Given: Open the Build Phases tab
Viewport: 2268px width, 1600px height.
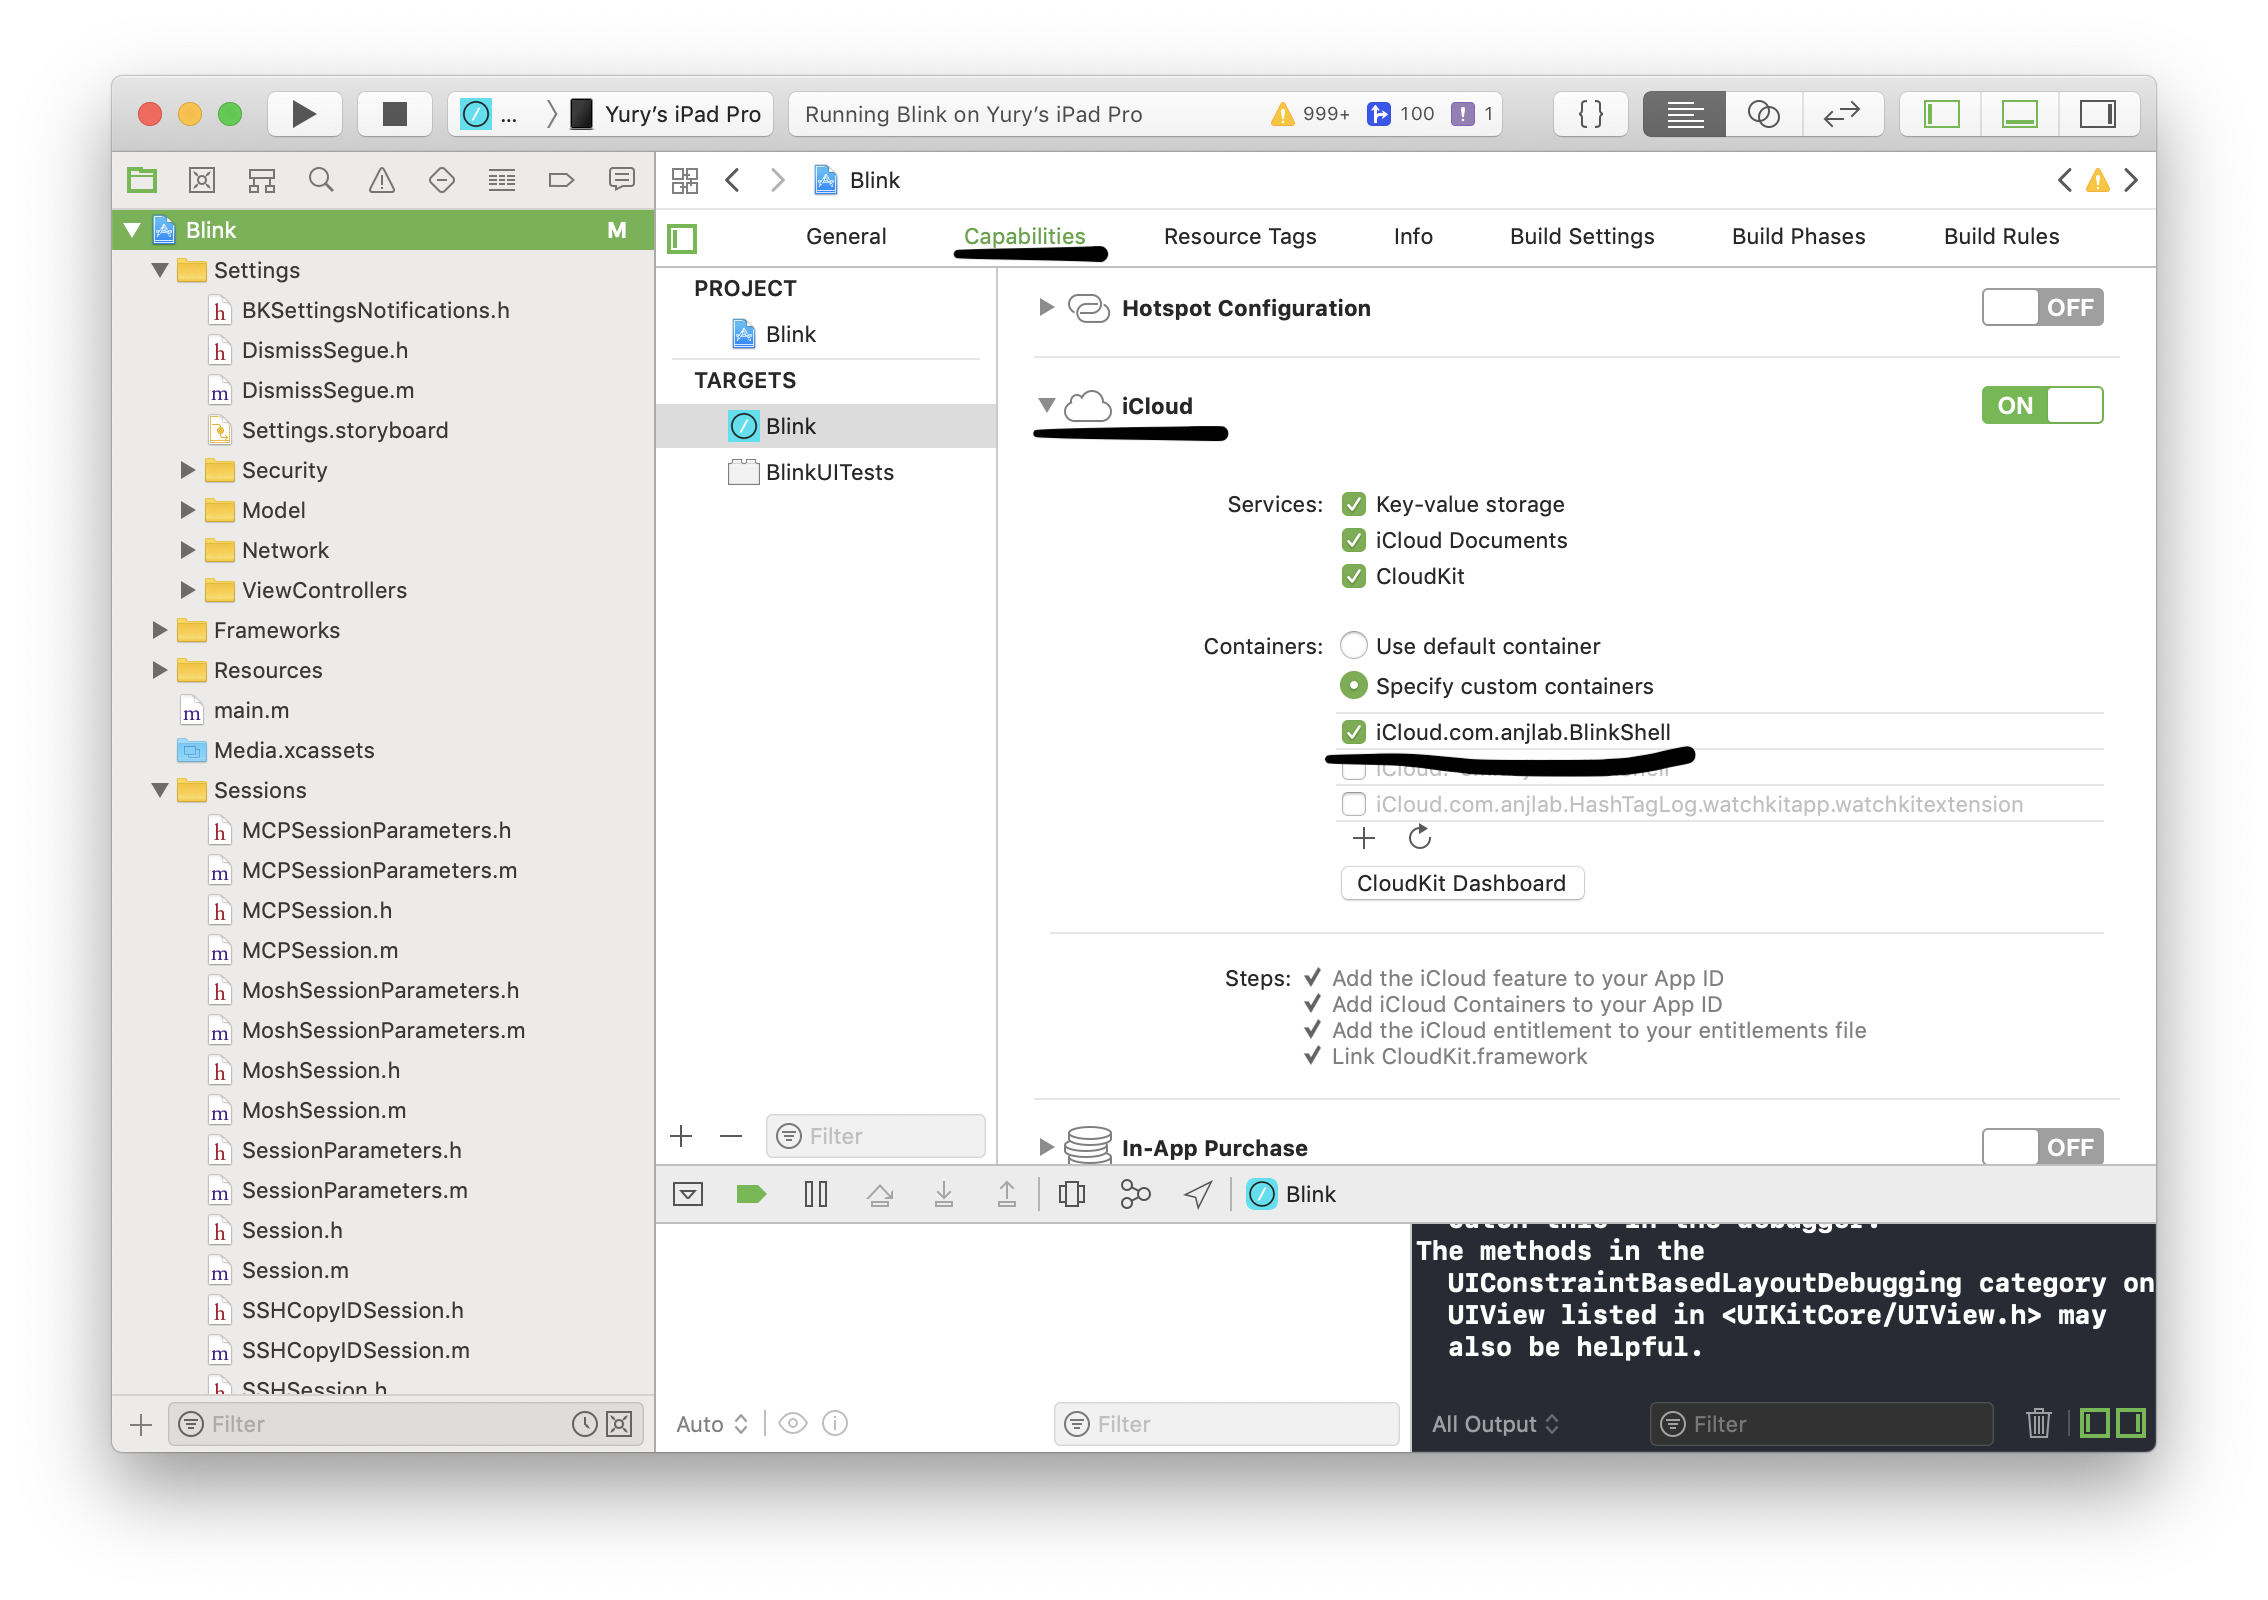Looking at the screenshot, I should point(1798,236).
